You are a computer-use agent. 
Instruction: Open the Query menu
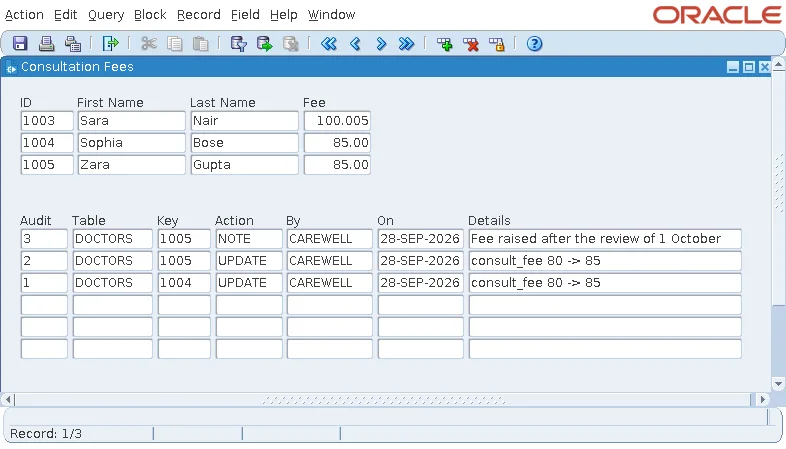tap(106, 15)
